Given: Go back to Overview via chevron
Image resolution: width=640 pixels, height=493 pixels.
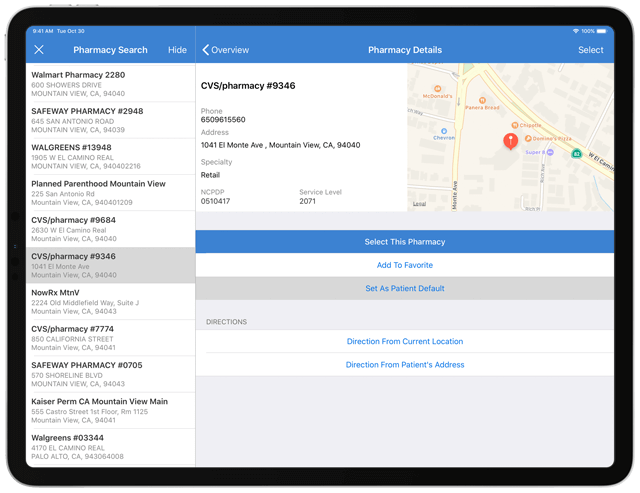Looking at the screenshot, I should click(x=225, y=50).
